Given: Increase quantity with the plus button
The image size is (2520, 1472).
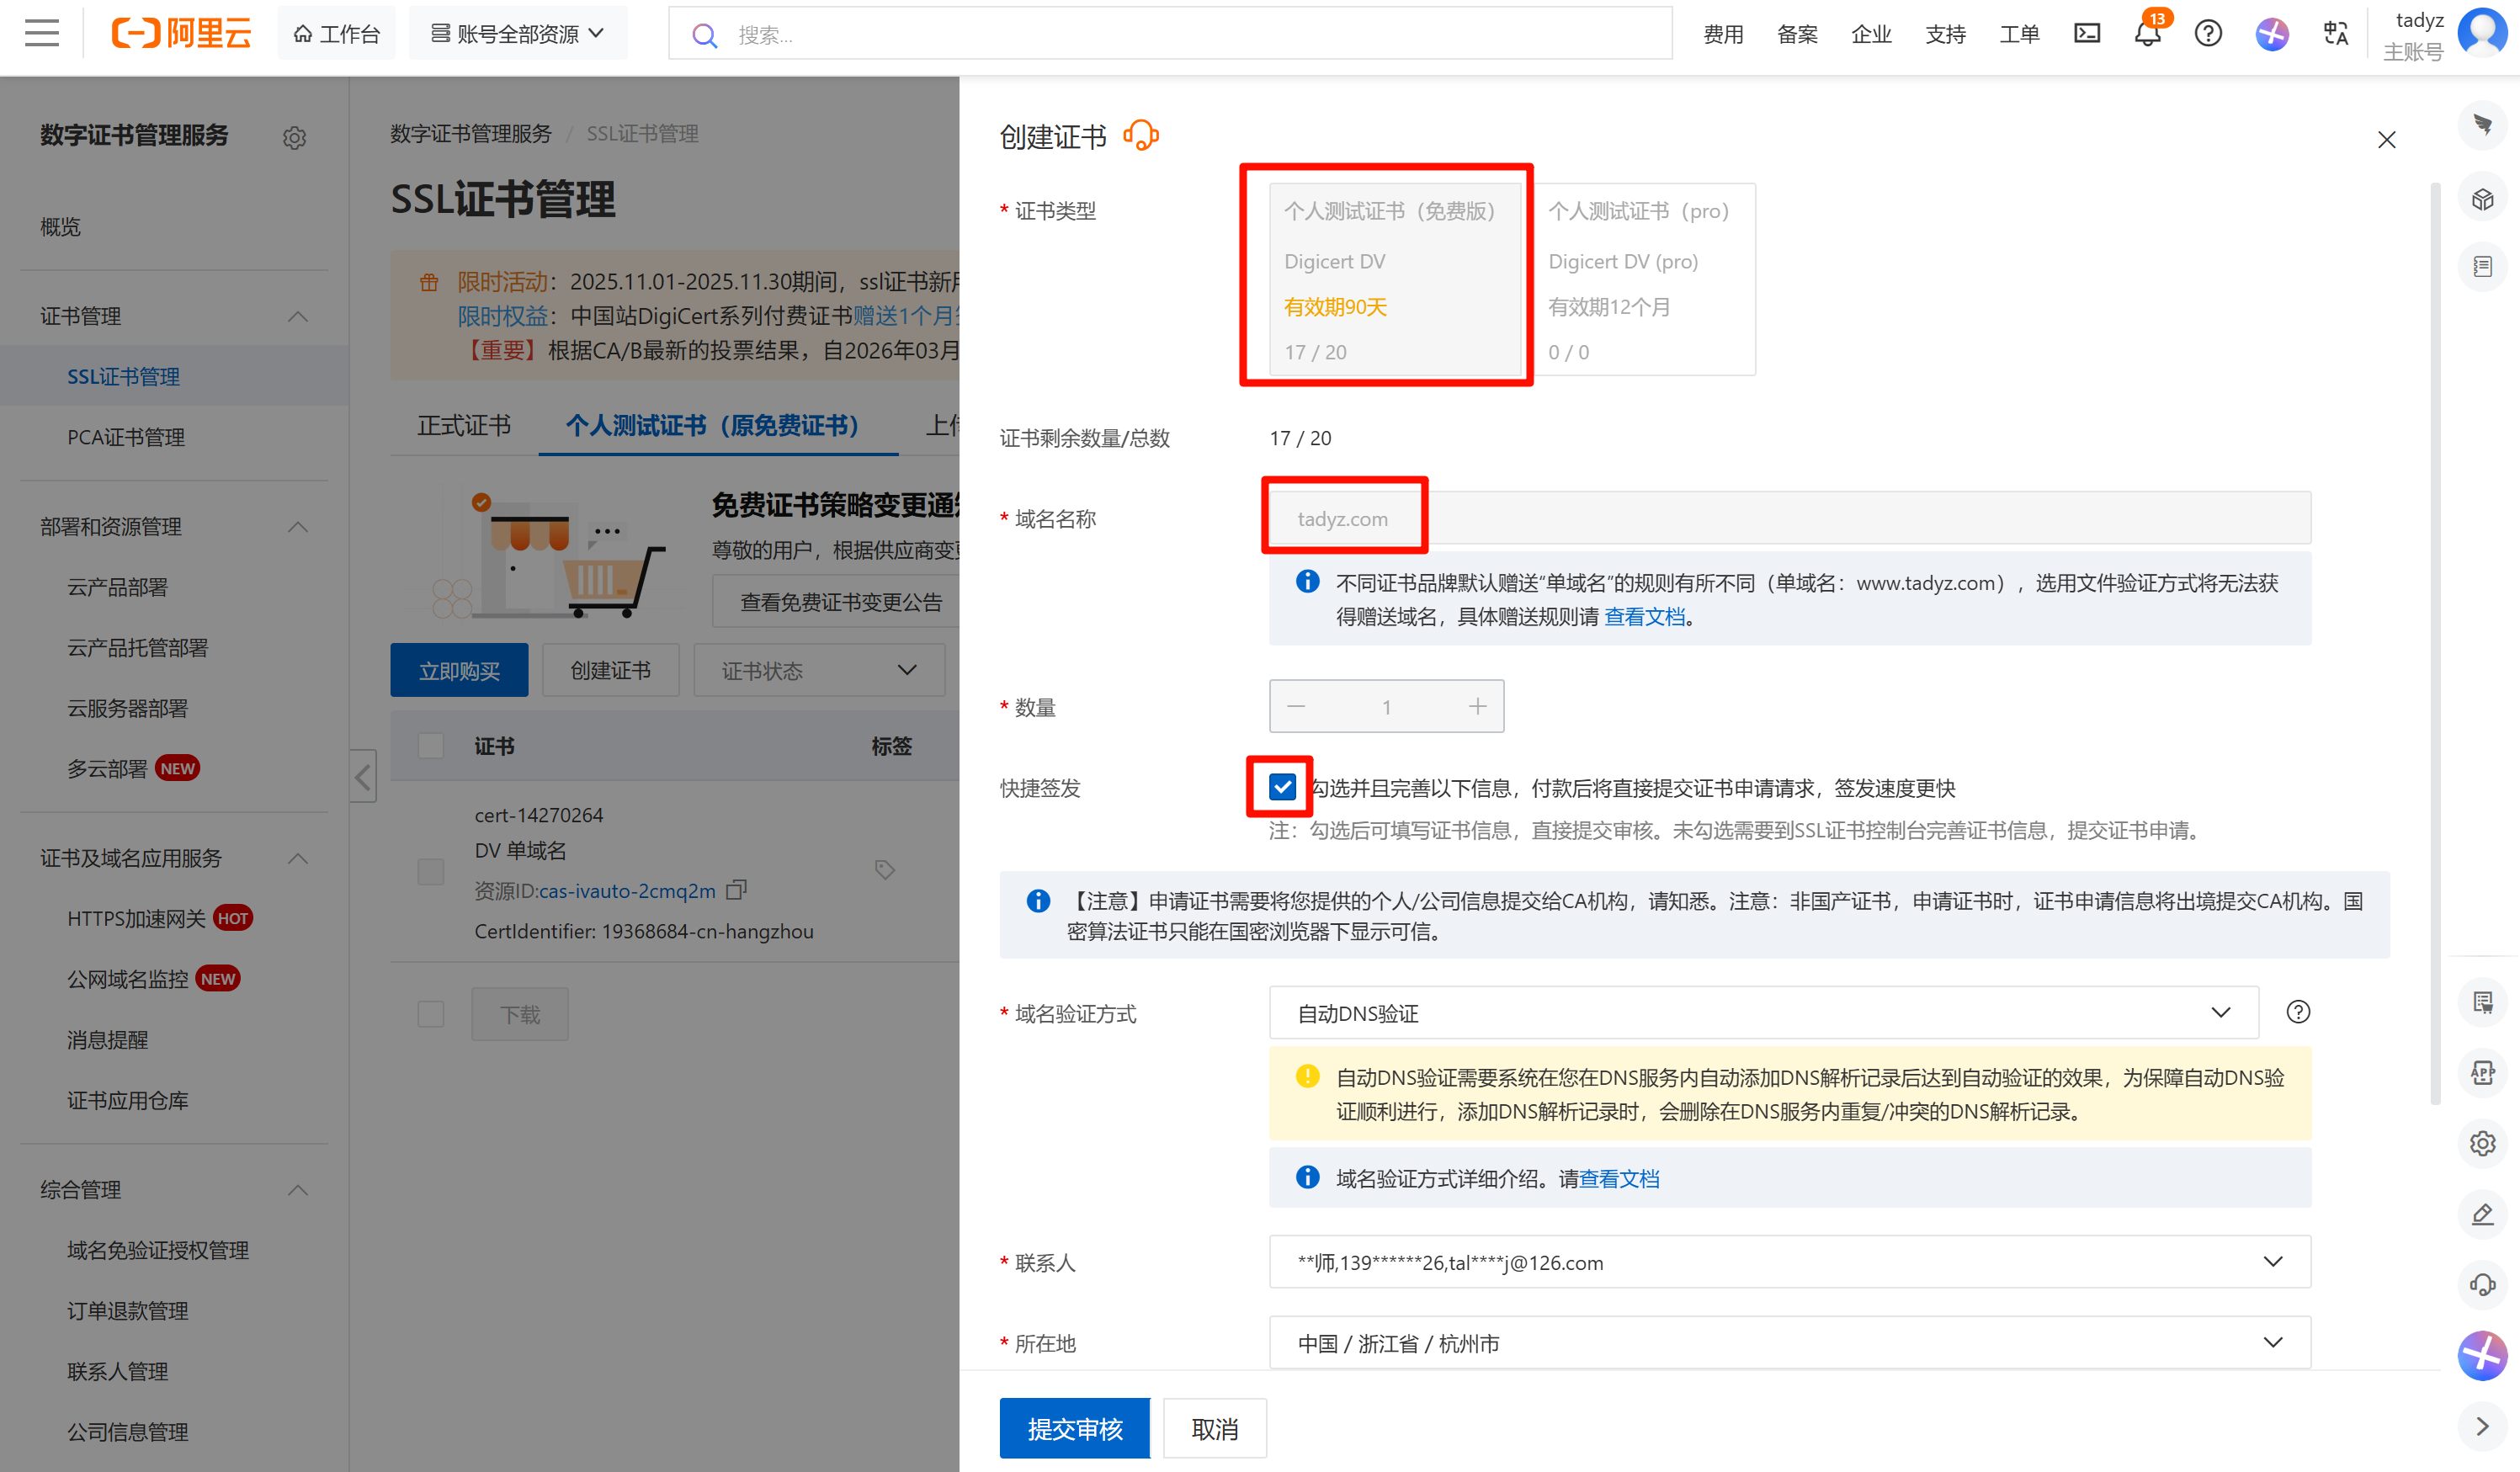Looking at the screenshot, I should [1478, 706].
